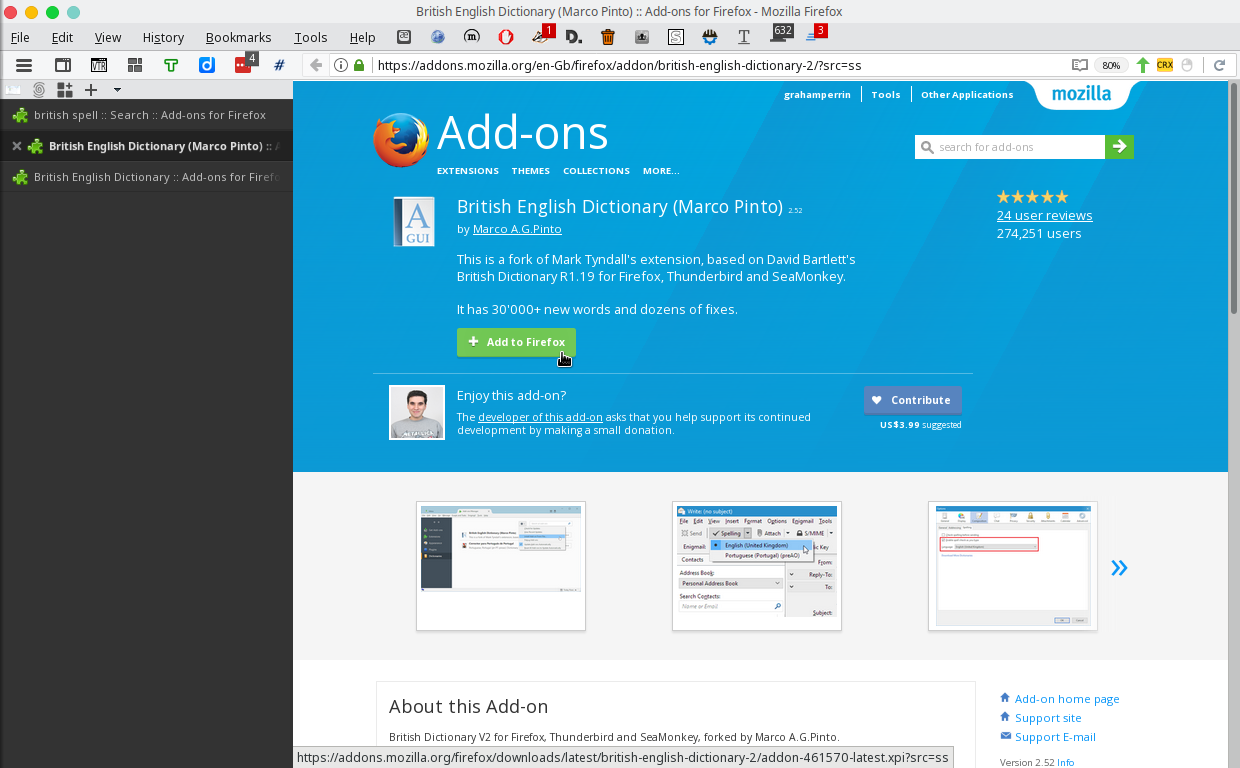This screenshot has width=1240, height=768.
Task: Open the Support E-mail link
Action: (1055, 737)
